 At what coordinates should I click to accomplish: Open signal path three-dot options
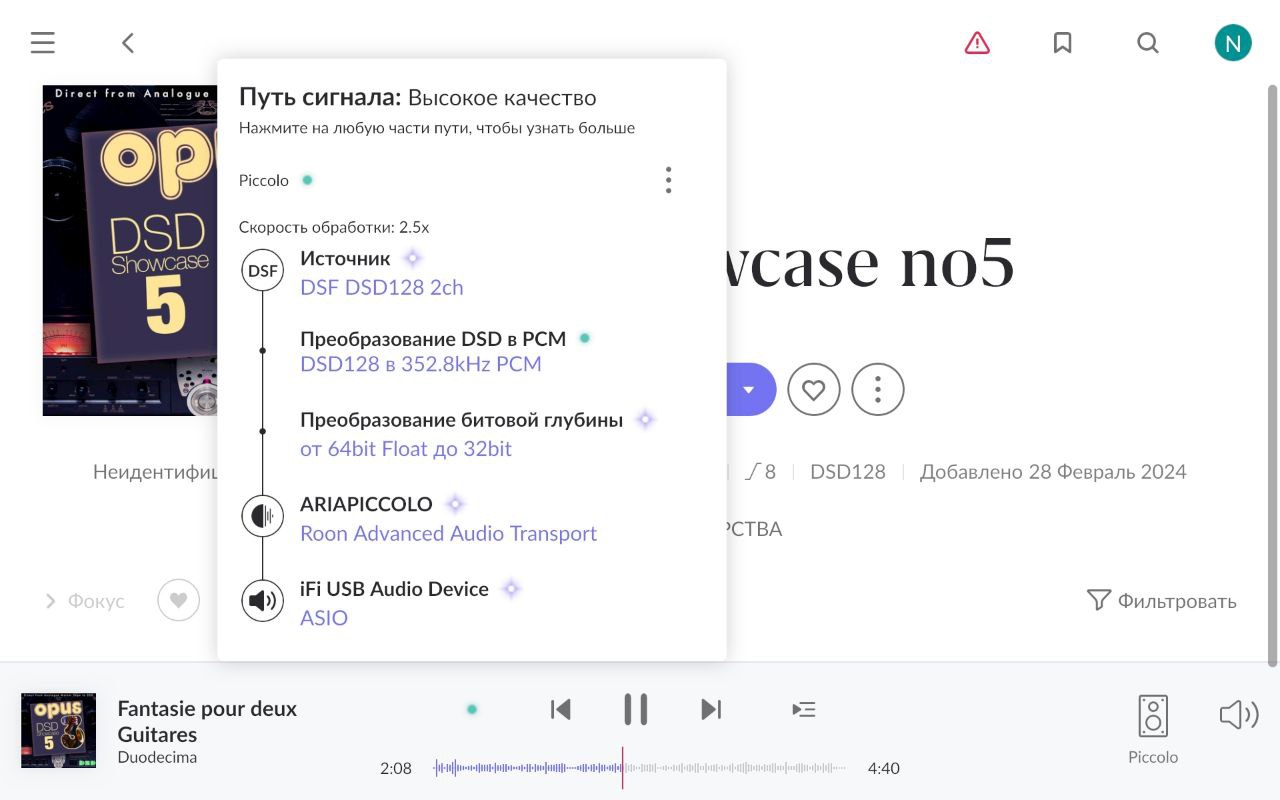point(668,180)
